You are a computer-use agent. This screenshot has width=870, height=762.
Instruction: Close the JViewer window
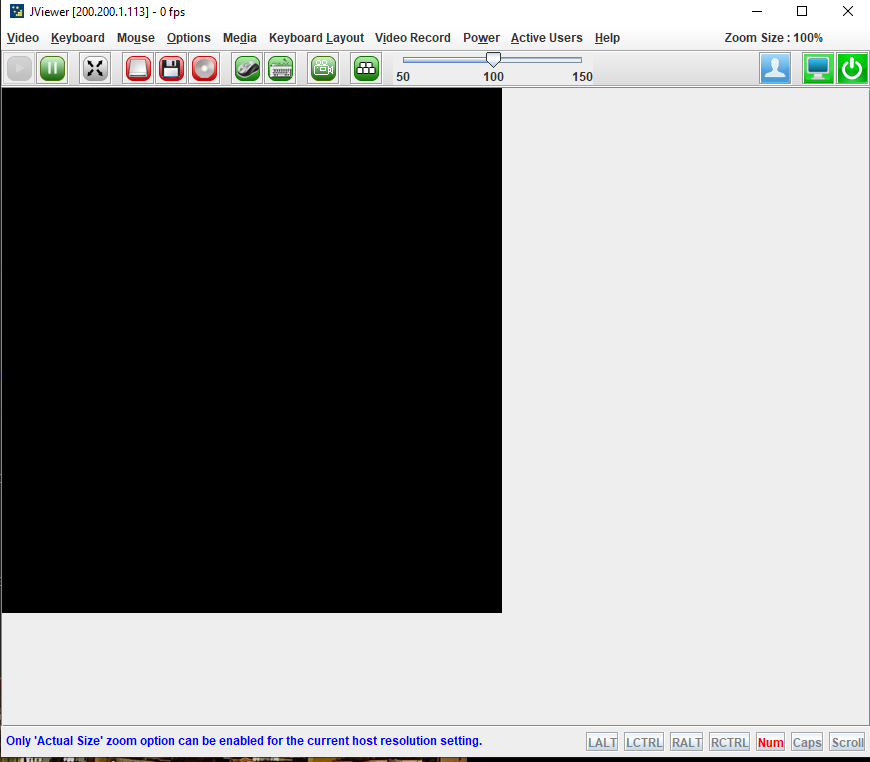[x=848, y=11]
